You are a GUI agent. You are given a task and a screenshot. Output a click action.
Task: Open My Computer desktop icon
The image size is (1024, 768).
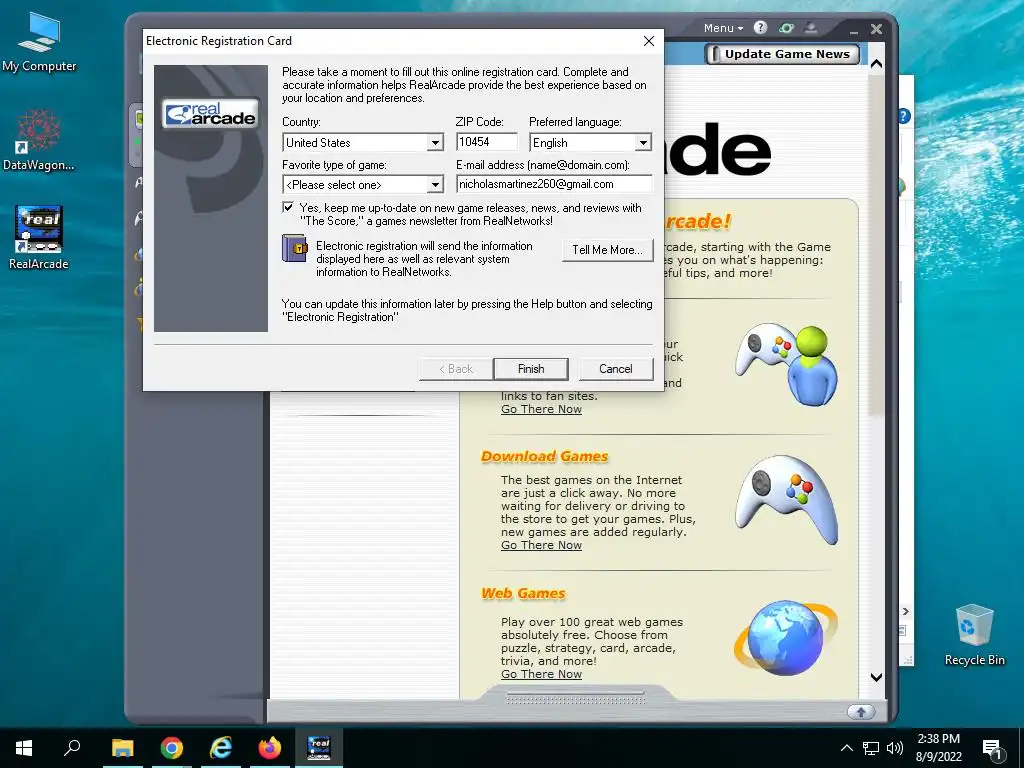[x=39, y=42]
